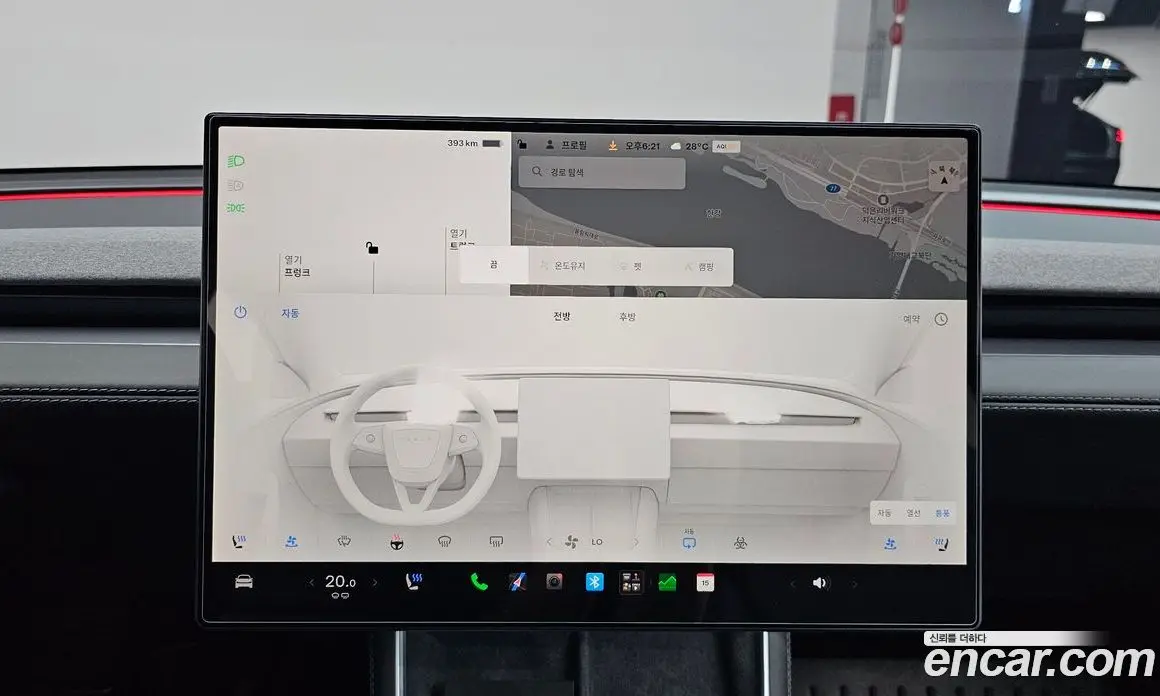
Task: Tap the passenger-side airflow vent icon
Action: tap(890, 544)
